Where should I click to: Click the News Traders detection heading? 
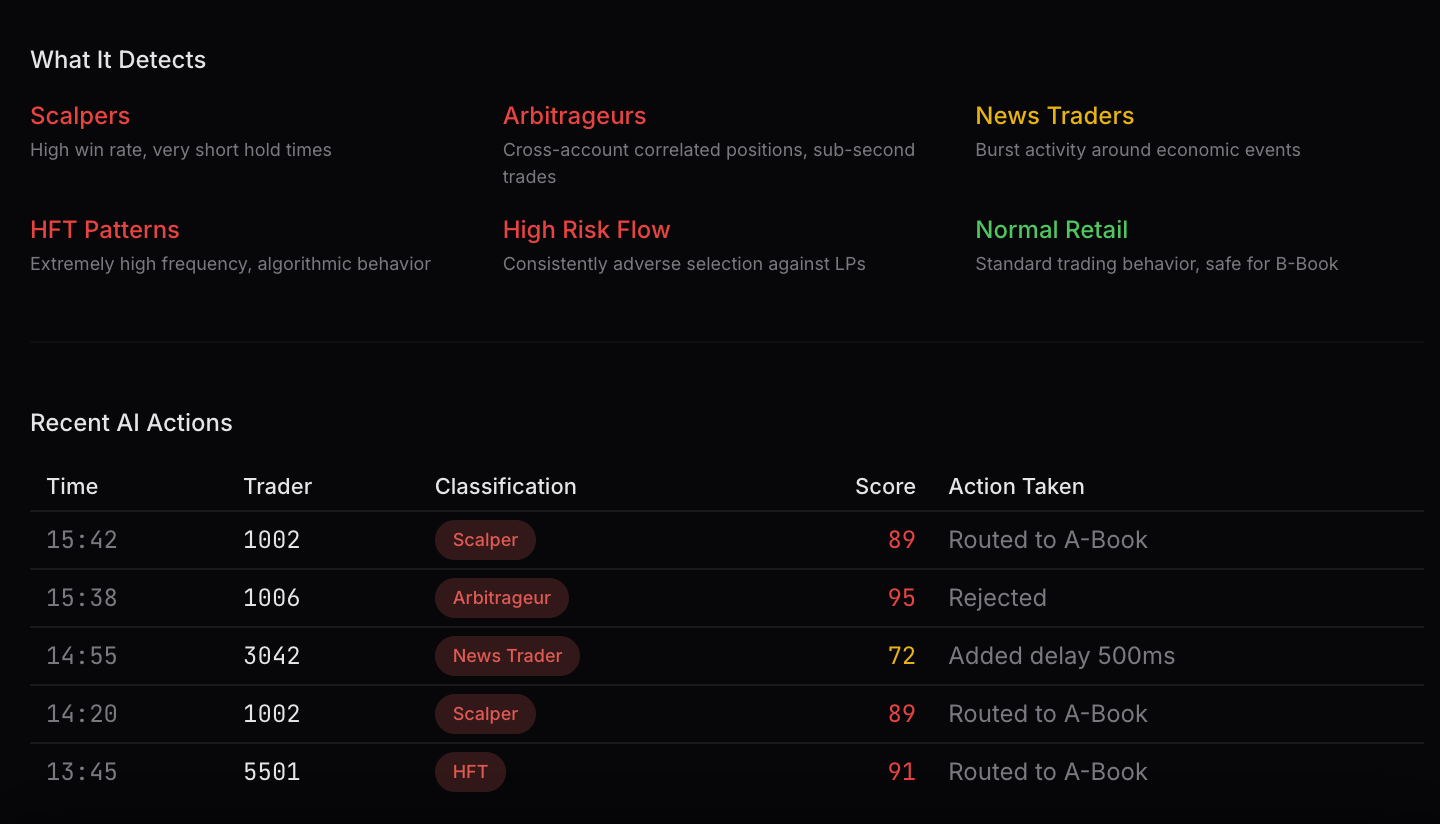(1054, 115)
